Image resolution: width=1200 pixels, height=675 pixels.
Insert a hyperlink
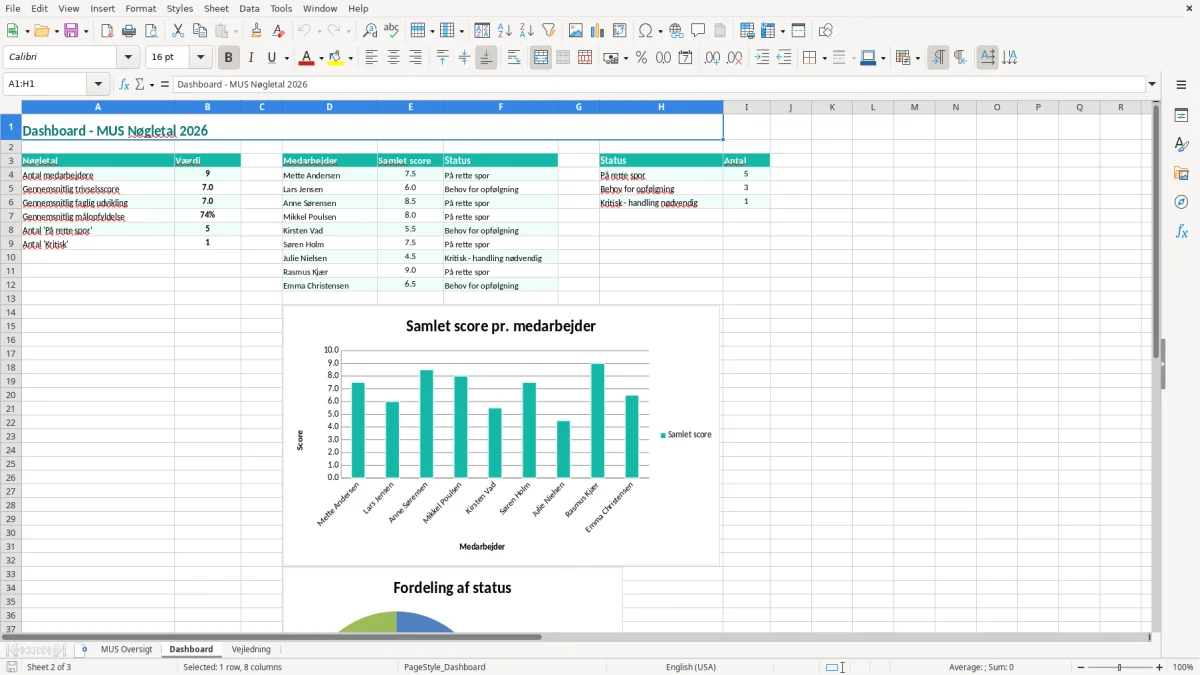tap(676, 31)
